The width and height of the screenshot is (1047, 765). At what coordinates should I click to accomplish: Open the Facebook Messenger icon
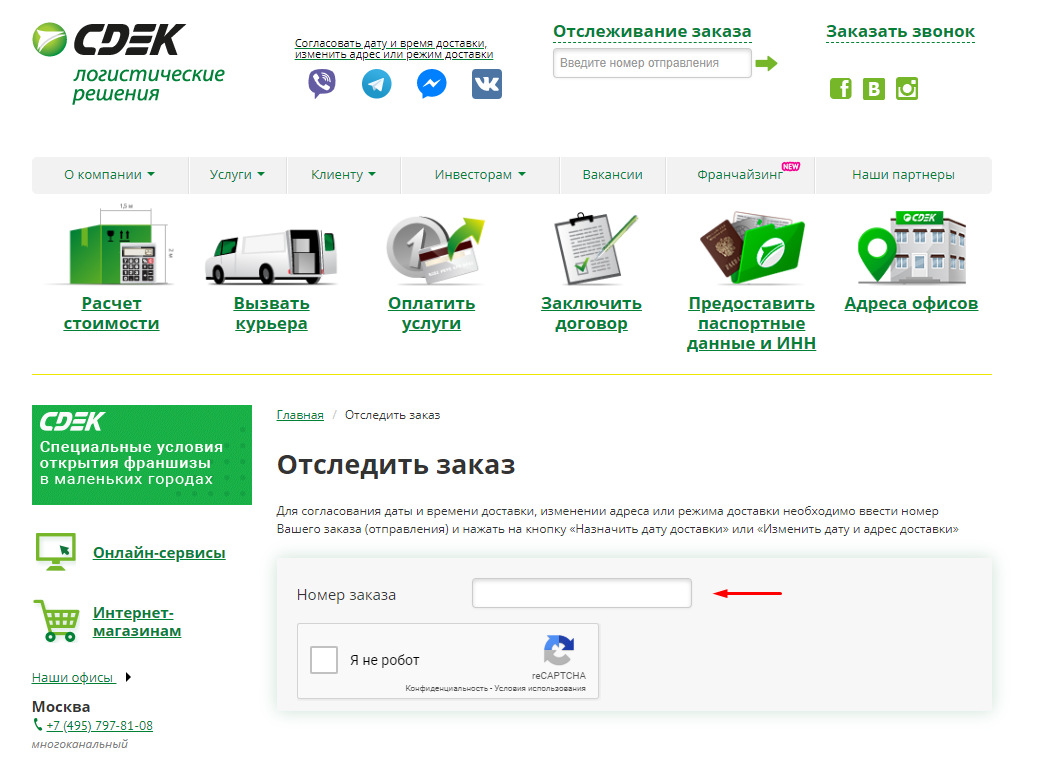pyautogui.click(x=431, y=84)
